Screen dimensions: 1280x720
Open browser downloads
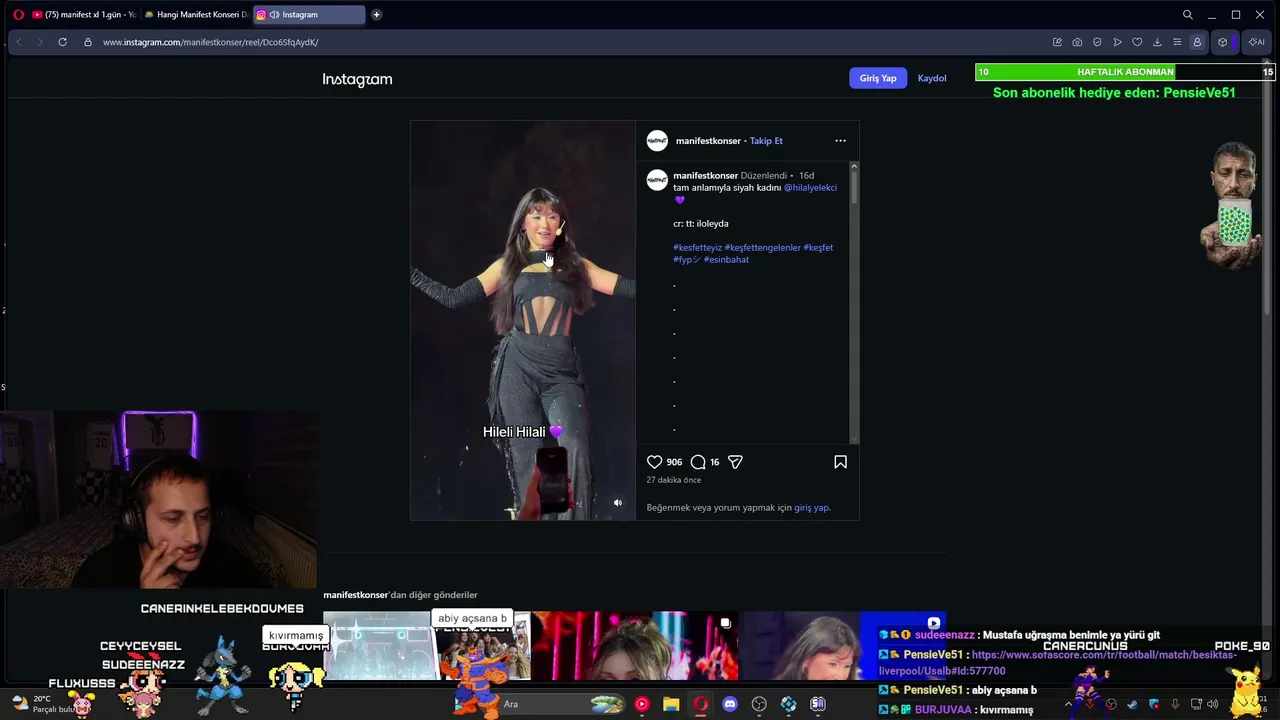pyautogui.click(x=1157, y=42)
